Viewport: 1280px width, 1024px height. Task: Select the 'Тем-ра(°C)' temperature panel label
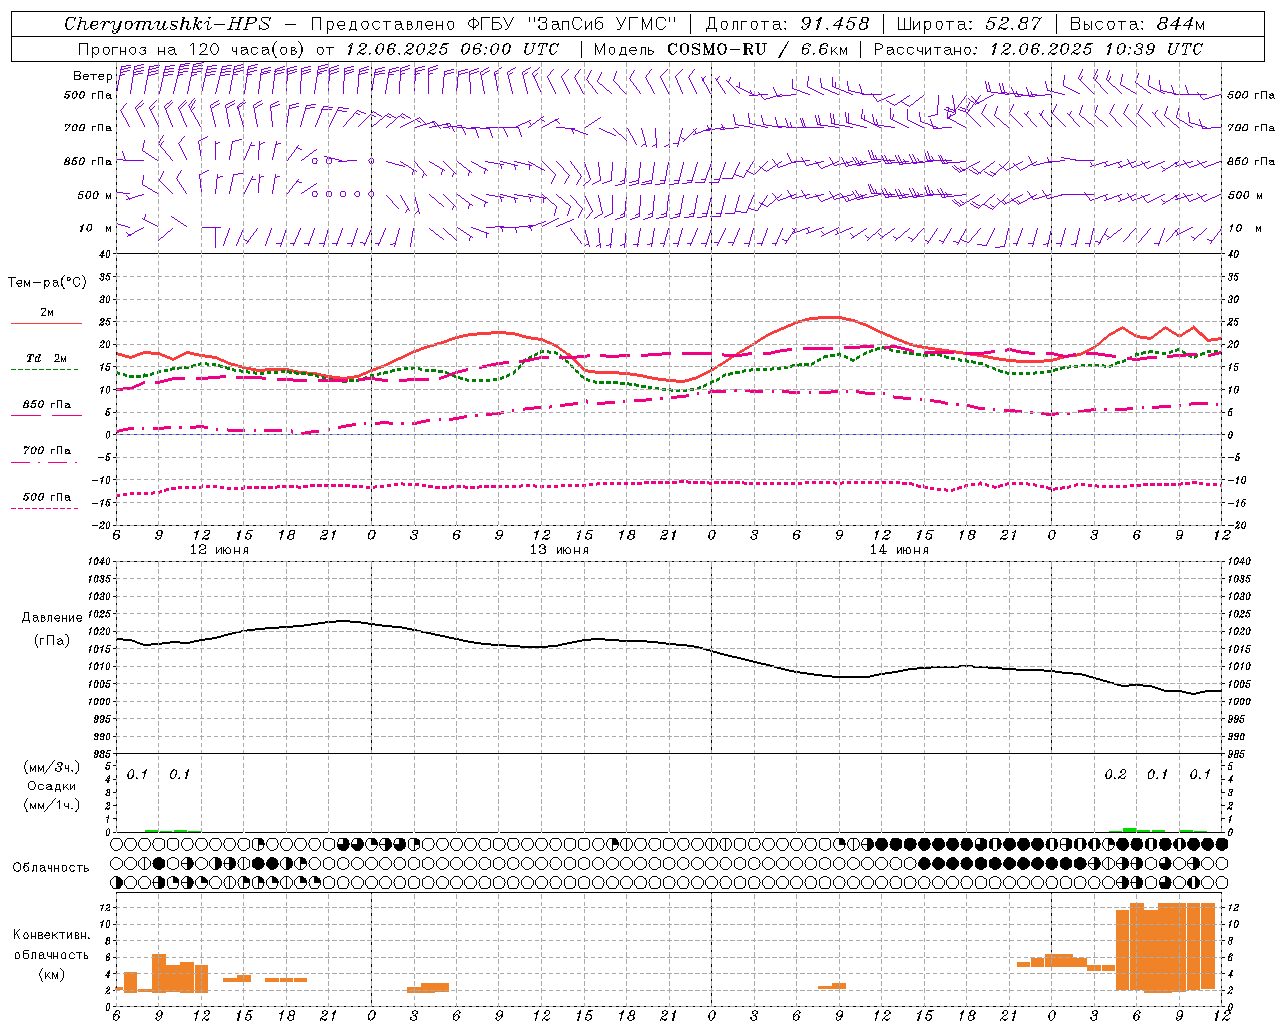point(47,283)
